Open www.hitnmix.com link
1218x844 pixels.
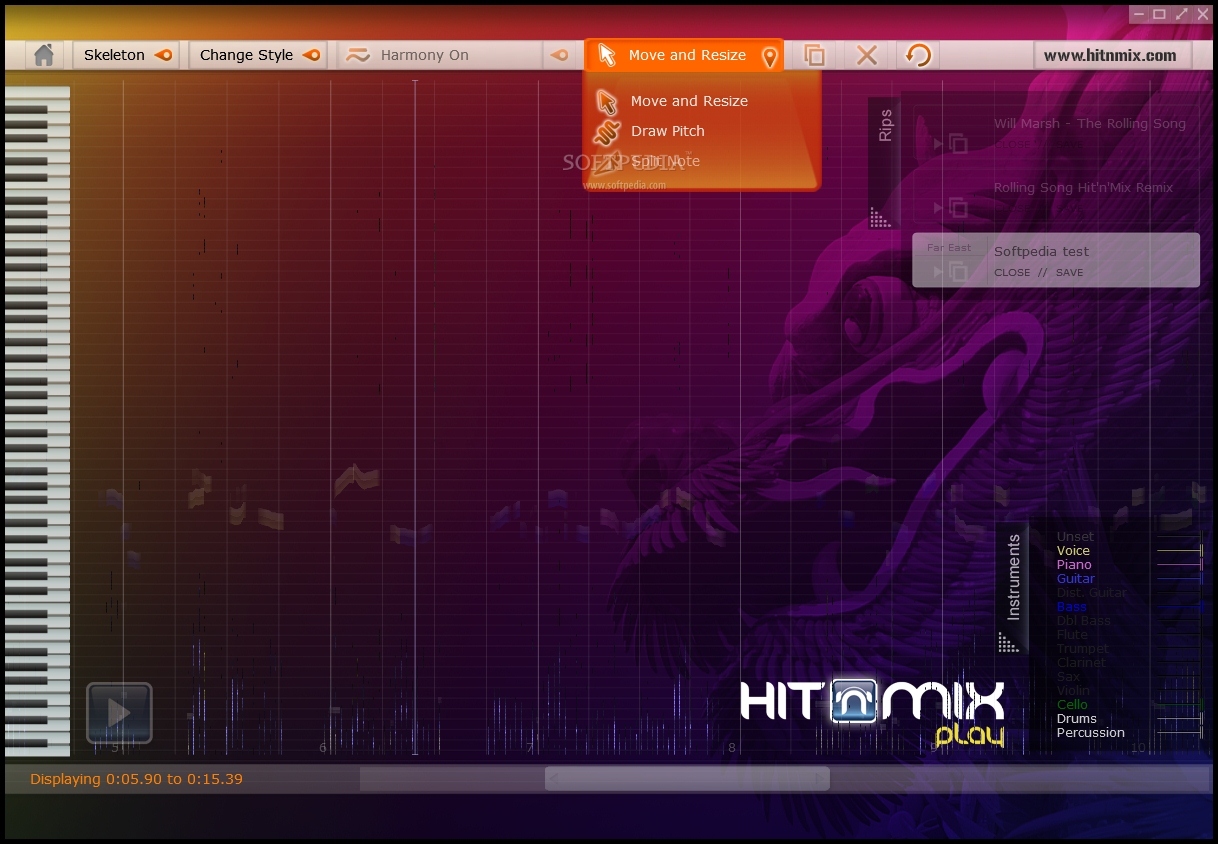[1110, 55]
